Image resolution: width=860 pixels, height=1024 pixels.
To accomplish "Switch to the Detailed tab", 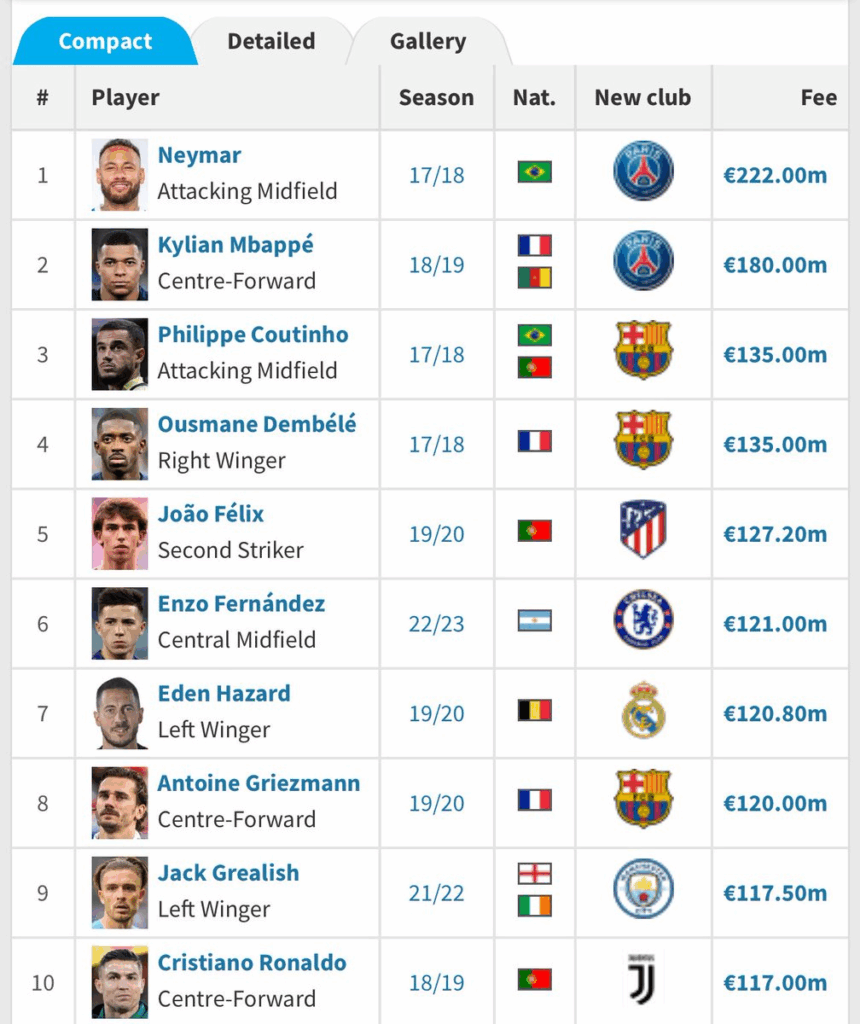I will [x=271, y=41].
